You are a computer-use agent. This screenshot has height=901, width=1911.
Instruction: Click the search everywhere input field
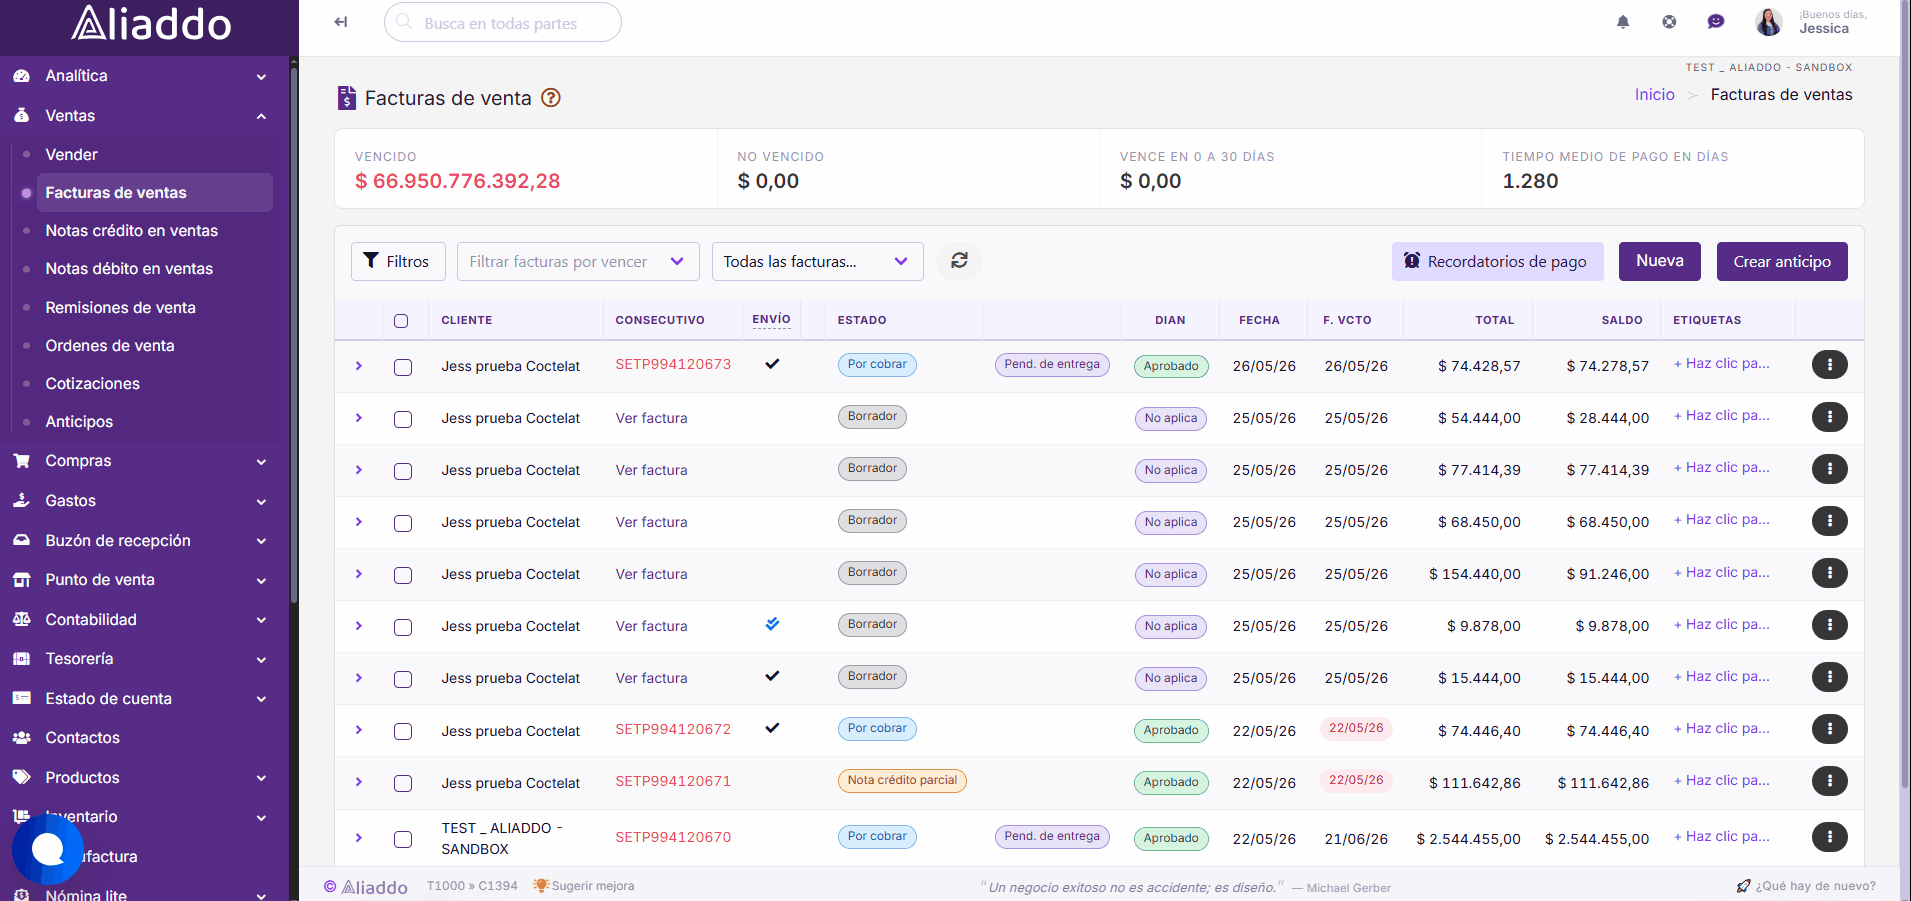[x=503, y=22]
